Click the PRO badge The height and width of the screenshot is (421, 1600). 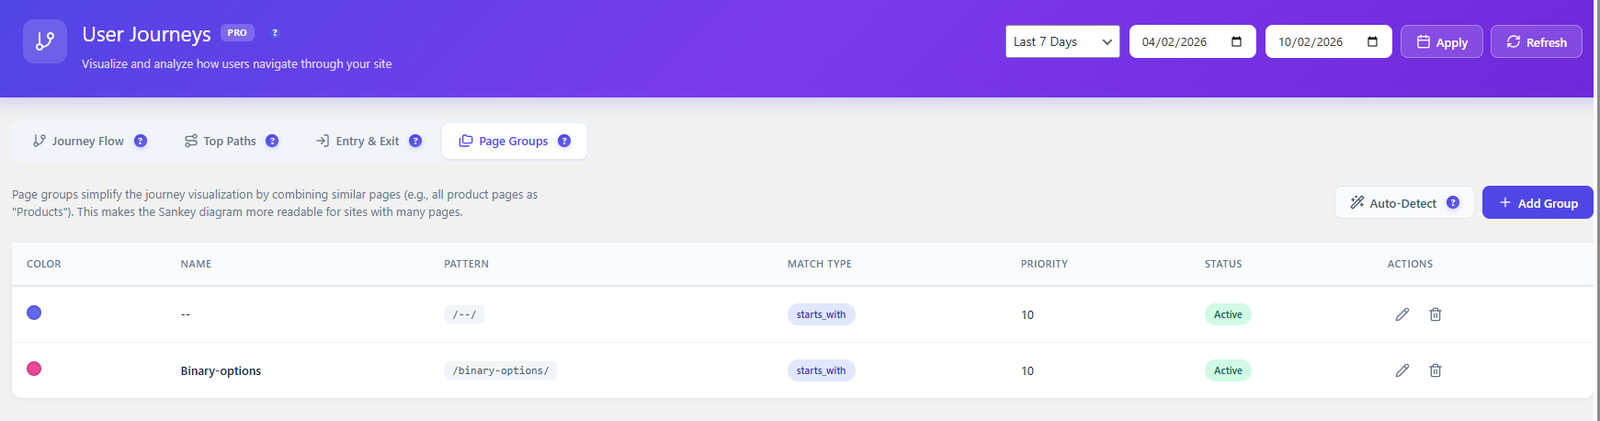[x=237, y=33]
